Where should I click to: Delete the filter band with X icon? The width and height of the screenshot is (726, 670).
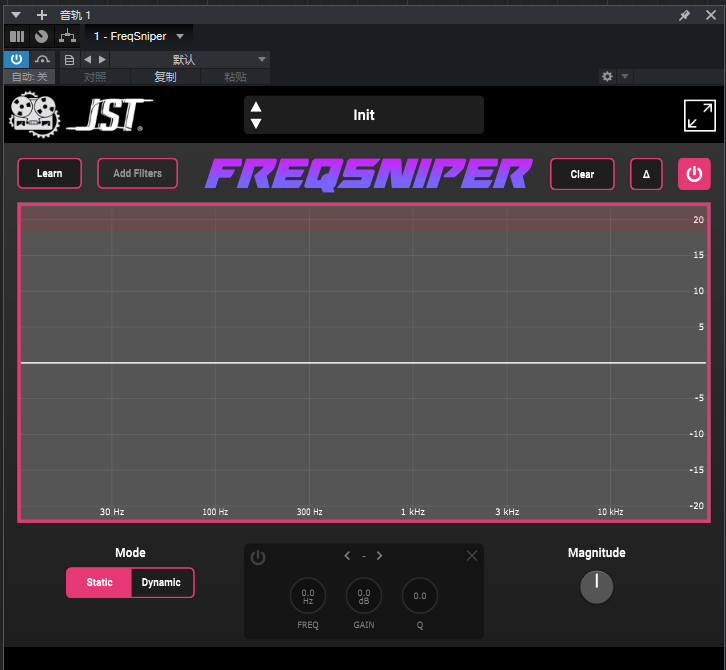(472, 556)
